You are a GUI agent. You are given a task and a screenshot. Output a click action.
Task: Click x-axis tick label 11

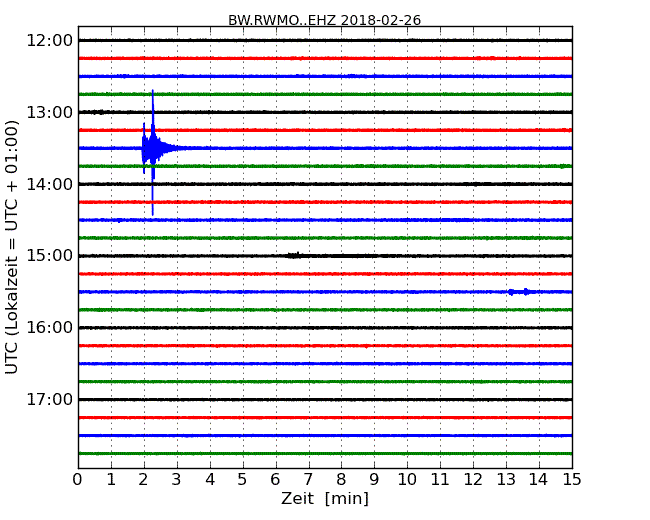click(440, 479)
